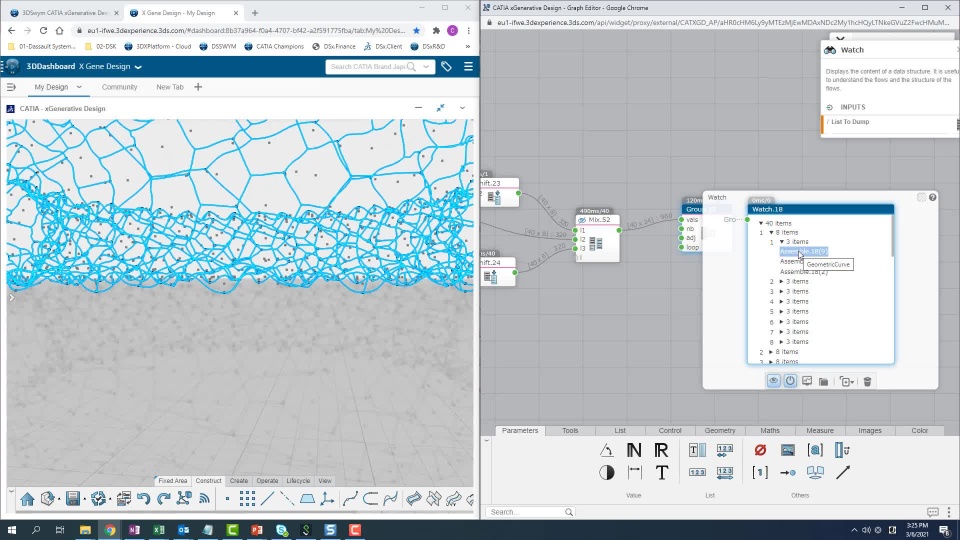Open the PowerPoint app in the Windows taskbar
This screenshot has width=960, height=540.
tap(257, 530)
